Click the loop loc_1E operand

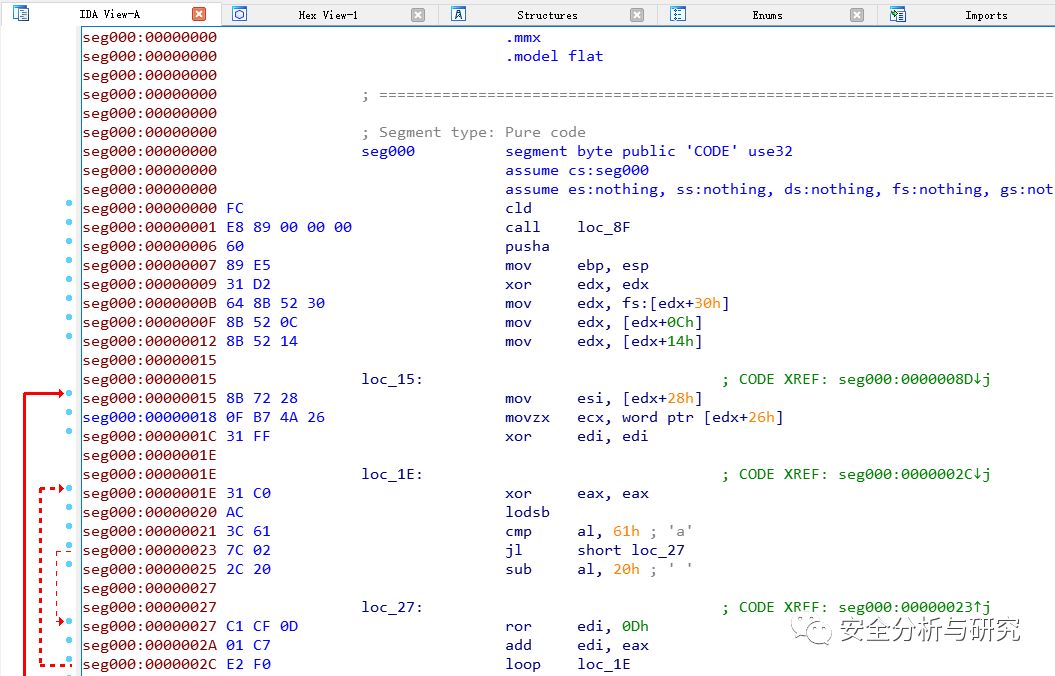604,664
